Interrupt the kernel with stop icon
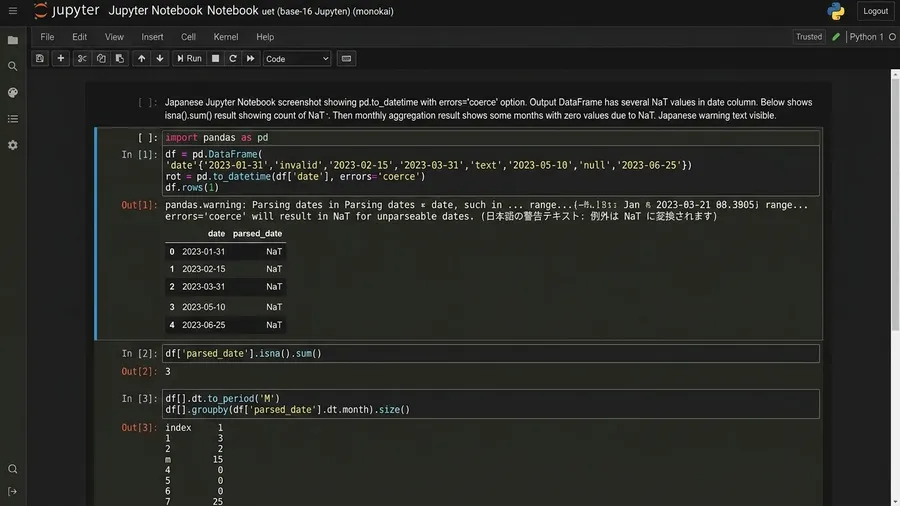Screen dimensions: 900x506 [215, 59]
